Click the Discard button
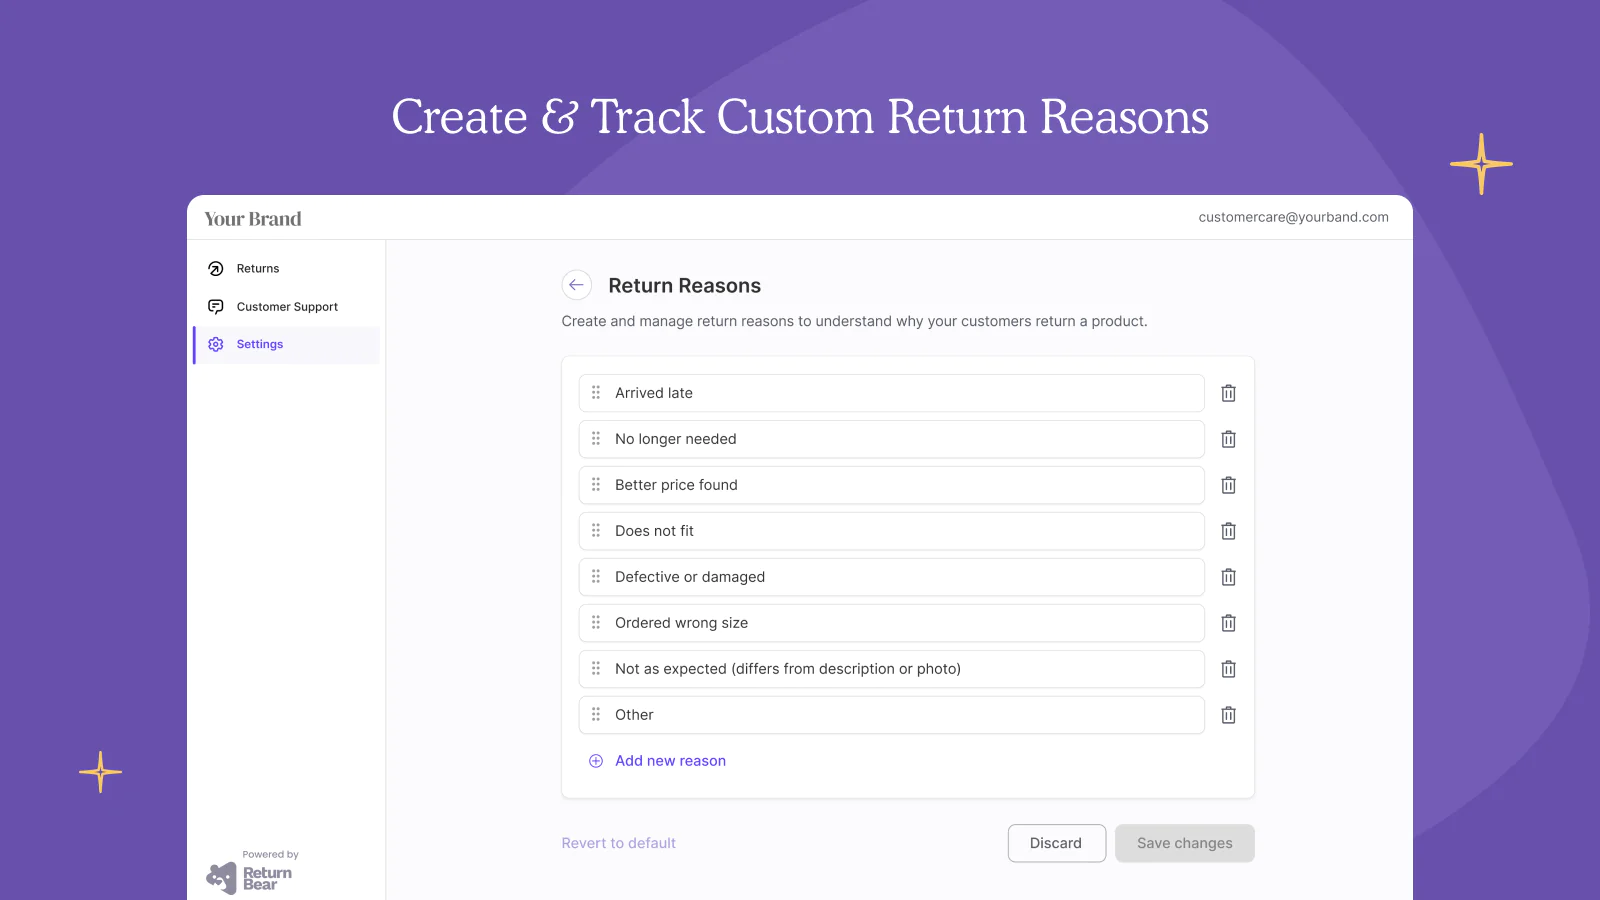The height and width of the screenshot is (900, 1600). 1056,843
